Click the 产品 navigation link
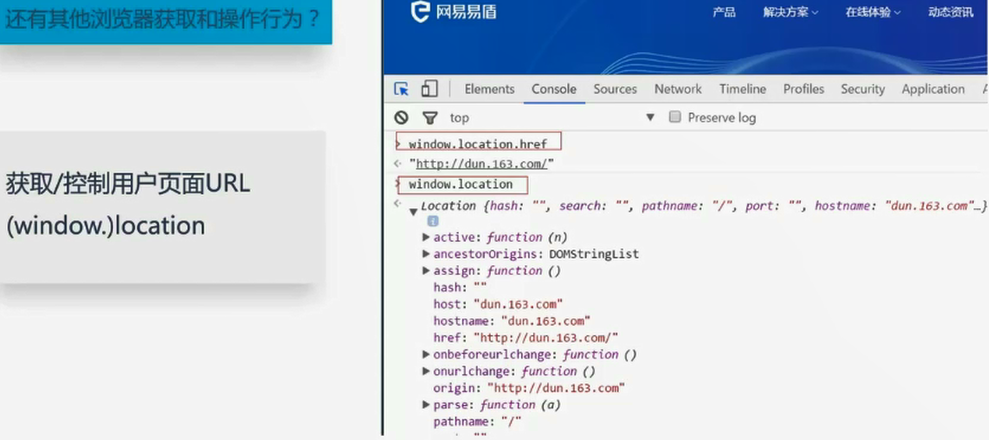Image resolution: width=989 pixels, height=440 pixels. click(724, 13)
